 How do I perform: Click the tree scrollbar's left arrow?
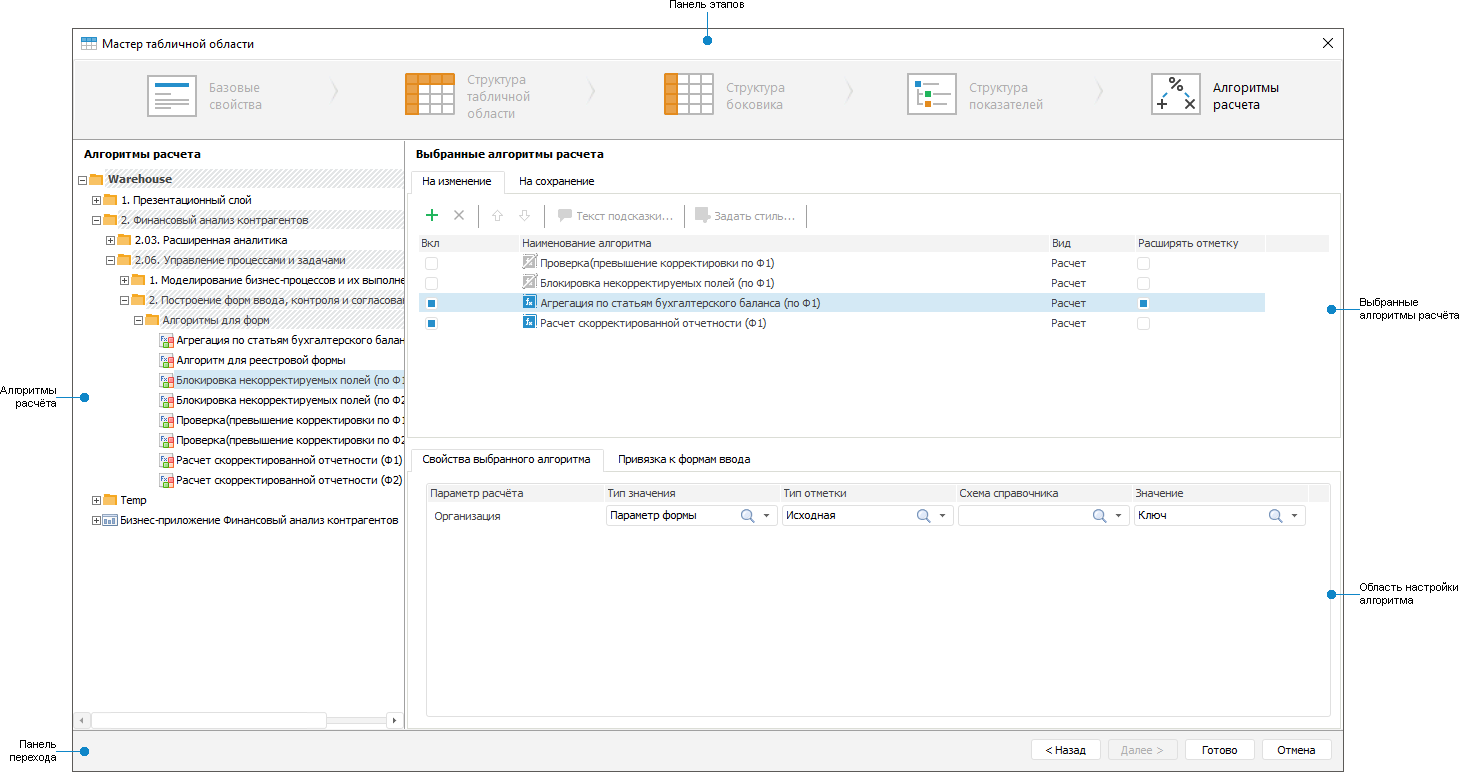(82, 720)
